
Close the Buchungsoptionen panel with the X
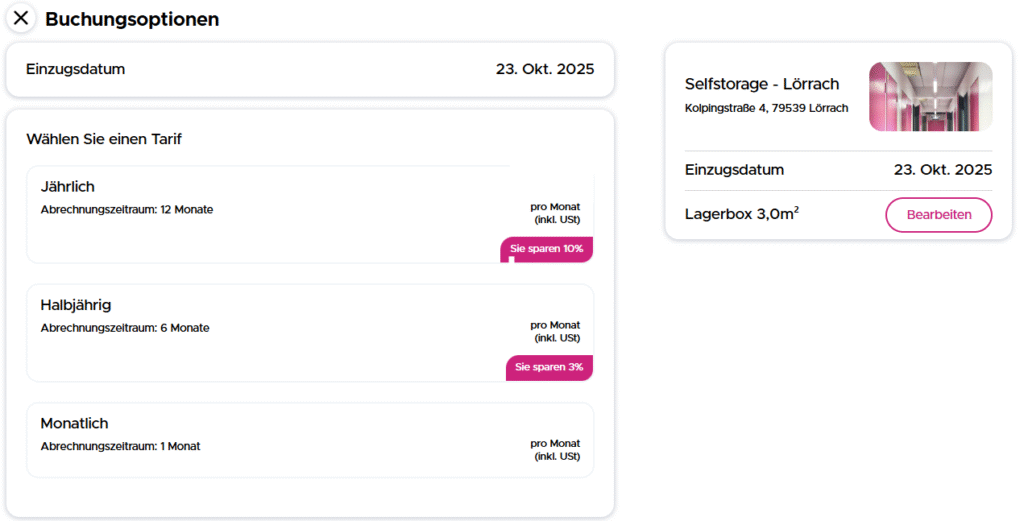(x=21, y=18)
